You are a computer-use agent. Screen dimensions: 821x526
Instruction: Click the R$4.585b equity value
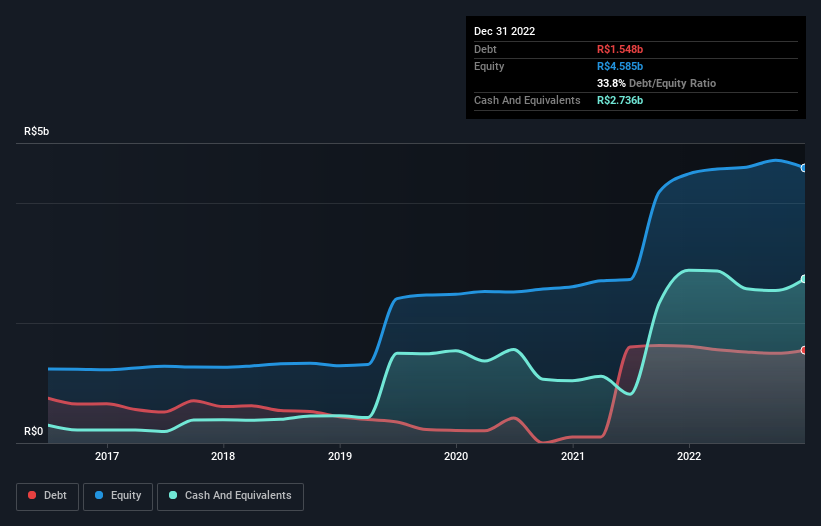click(x=620, y=66)
